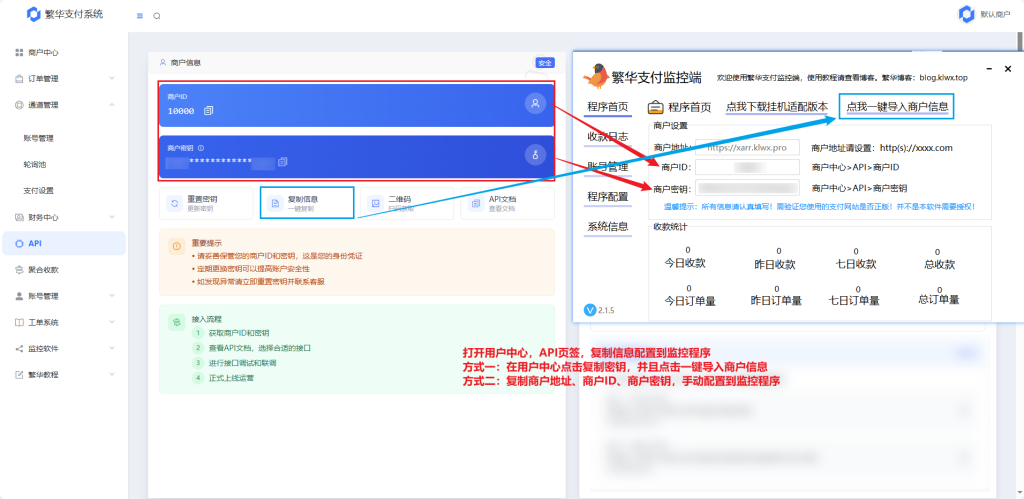This screenshot has width=1024, height=499.
Task: Click the 商户ID input field in monitor window
Action: [747, 167]
